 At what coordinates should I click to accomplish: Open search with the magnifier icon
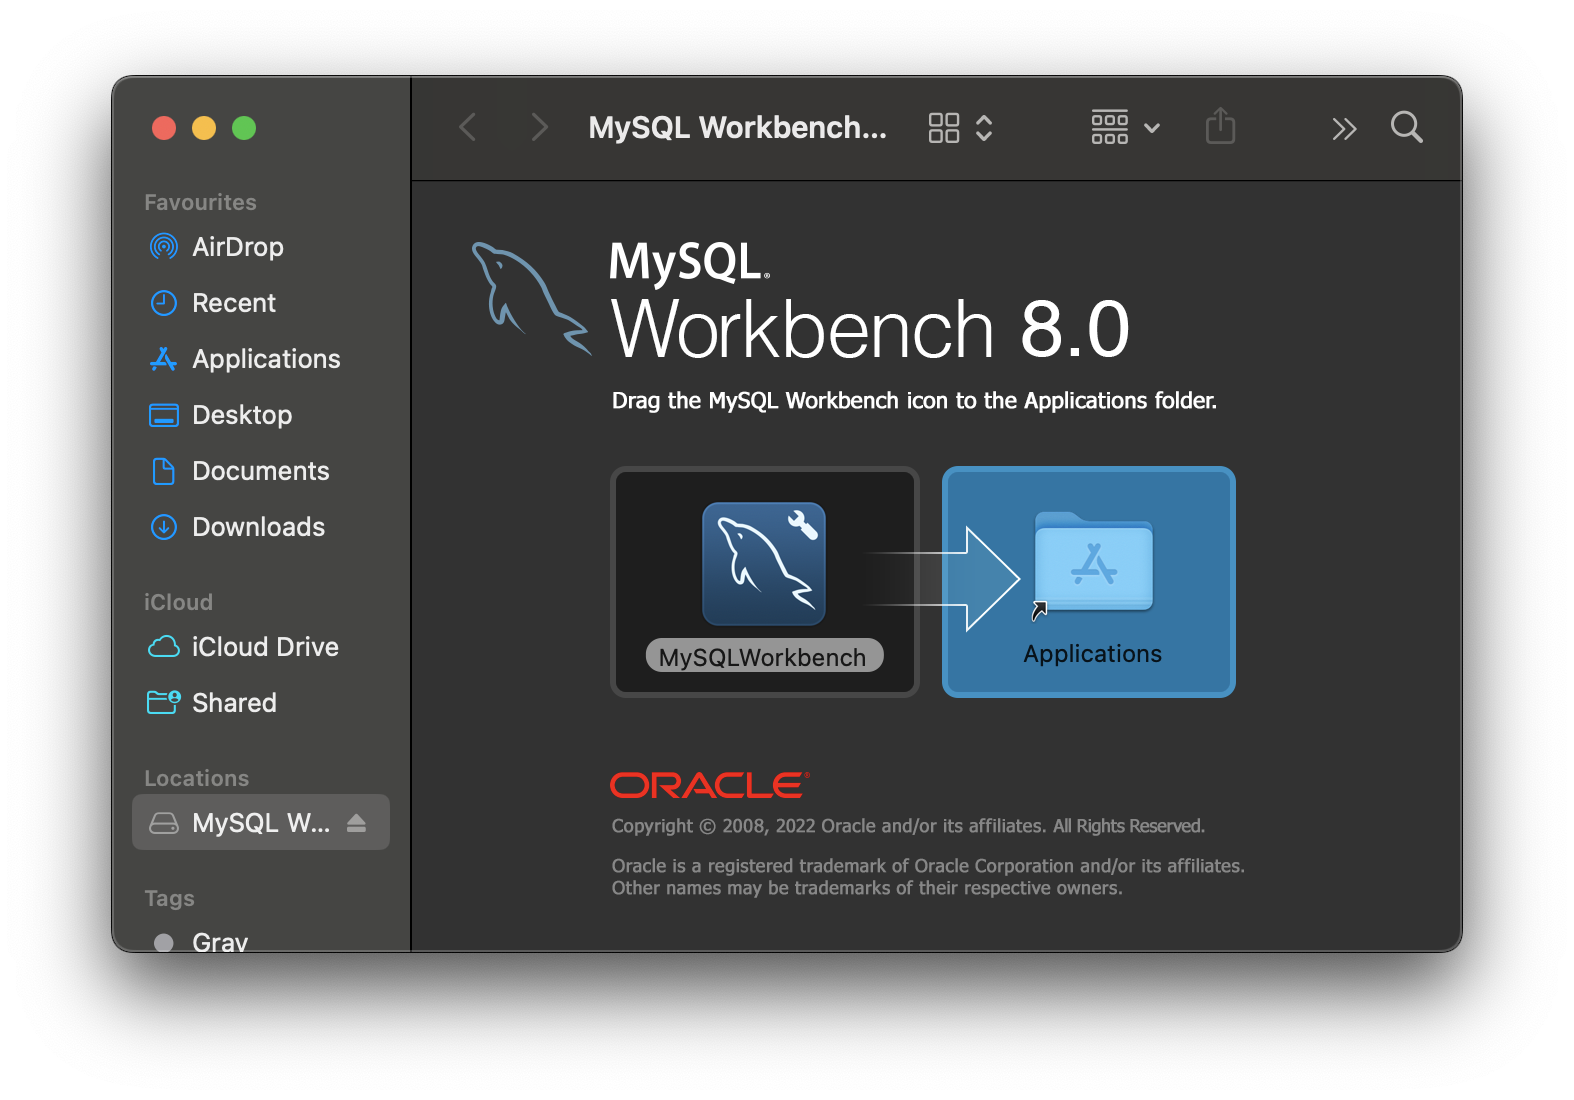coord(1407,127)
